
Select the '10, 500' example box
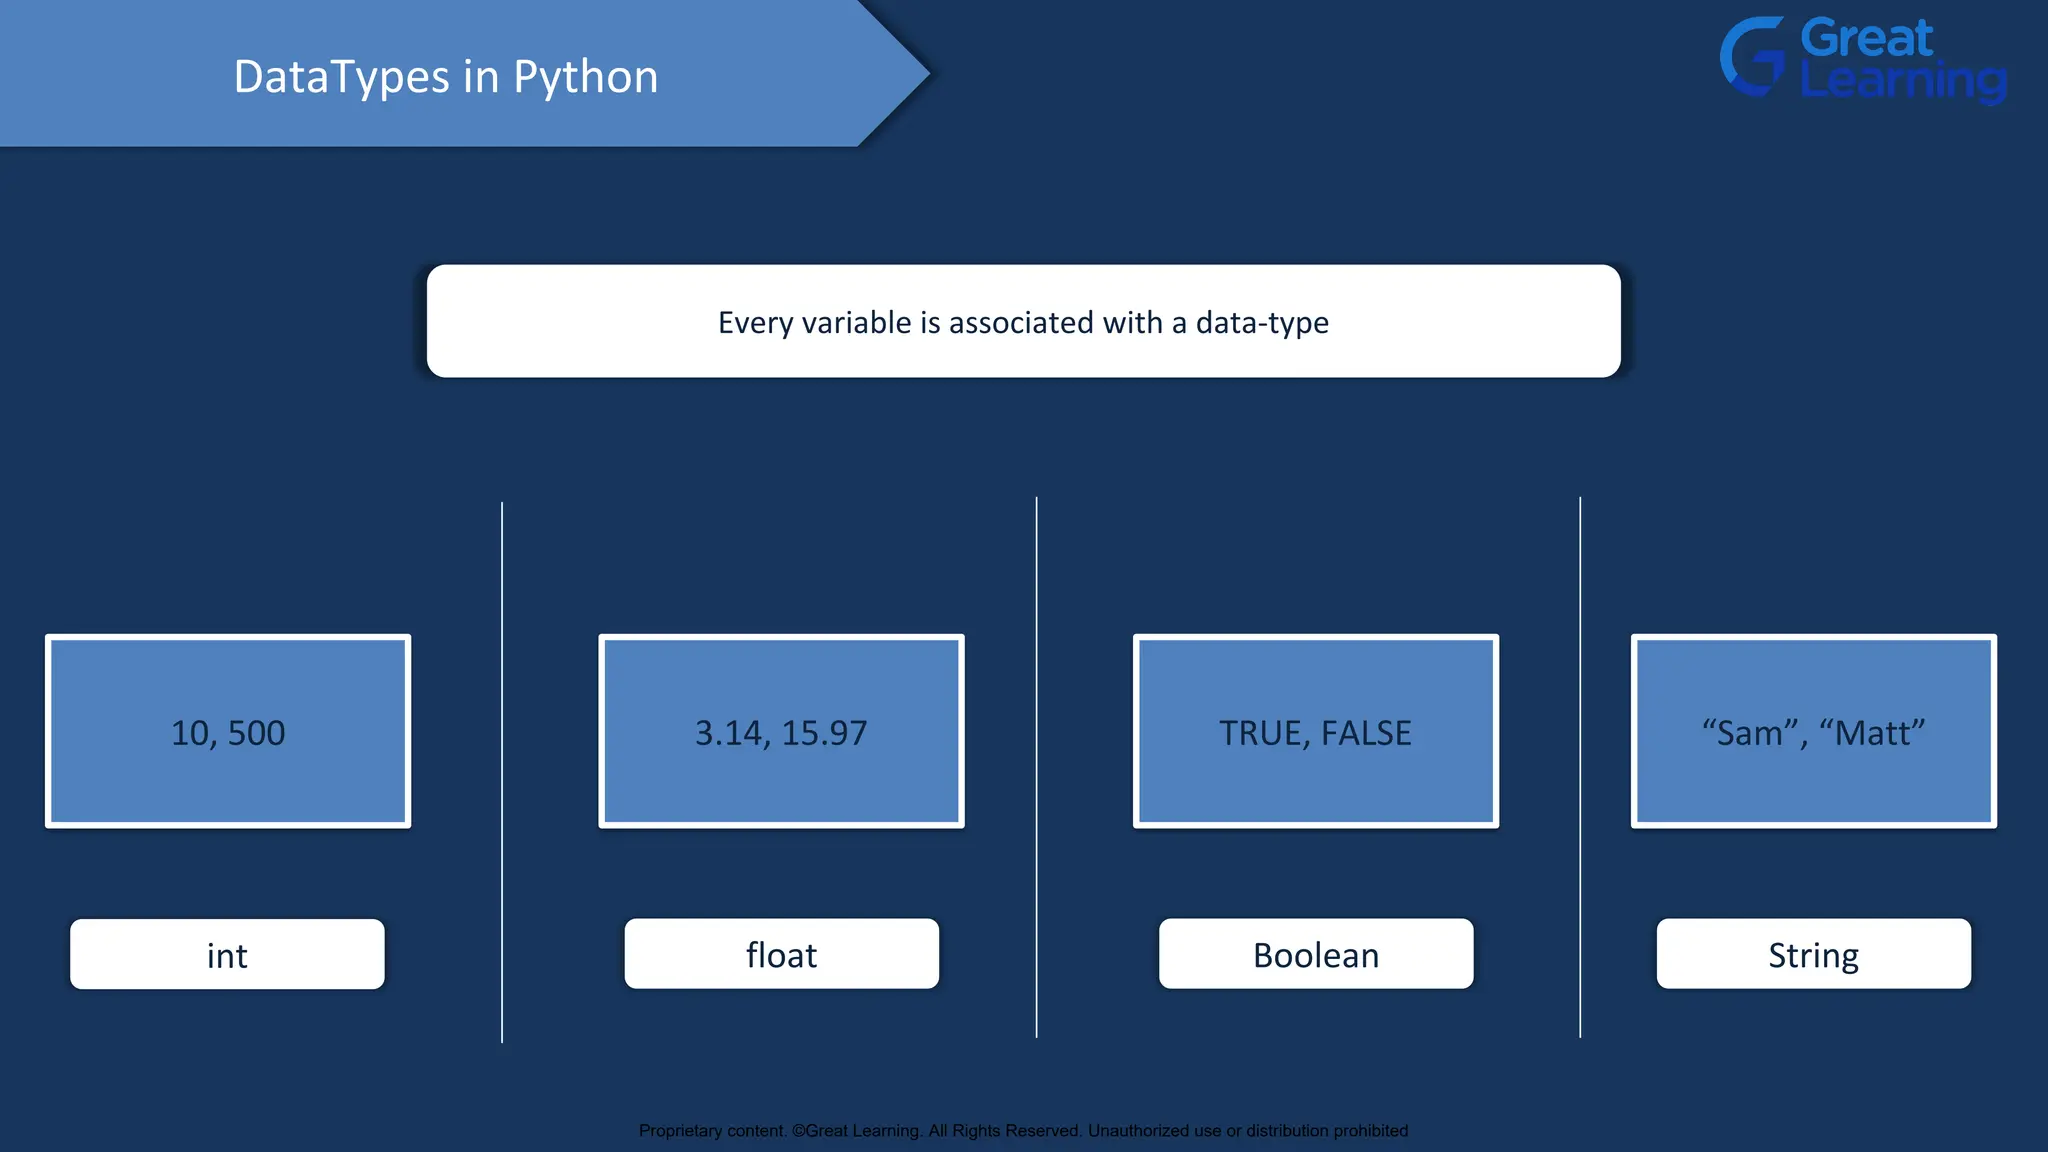pyautogui.click(x=228, y=731)
